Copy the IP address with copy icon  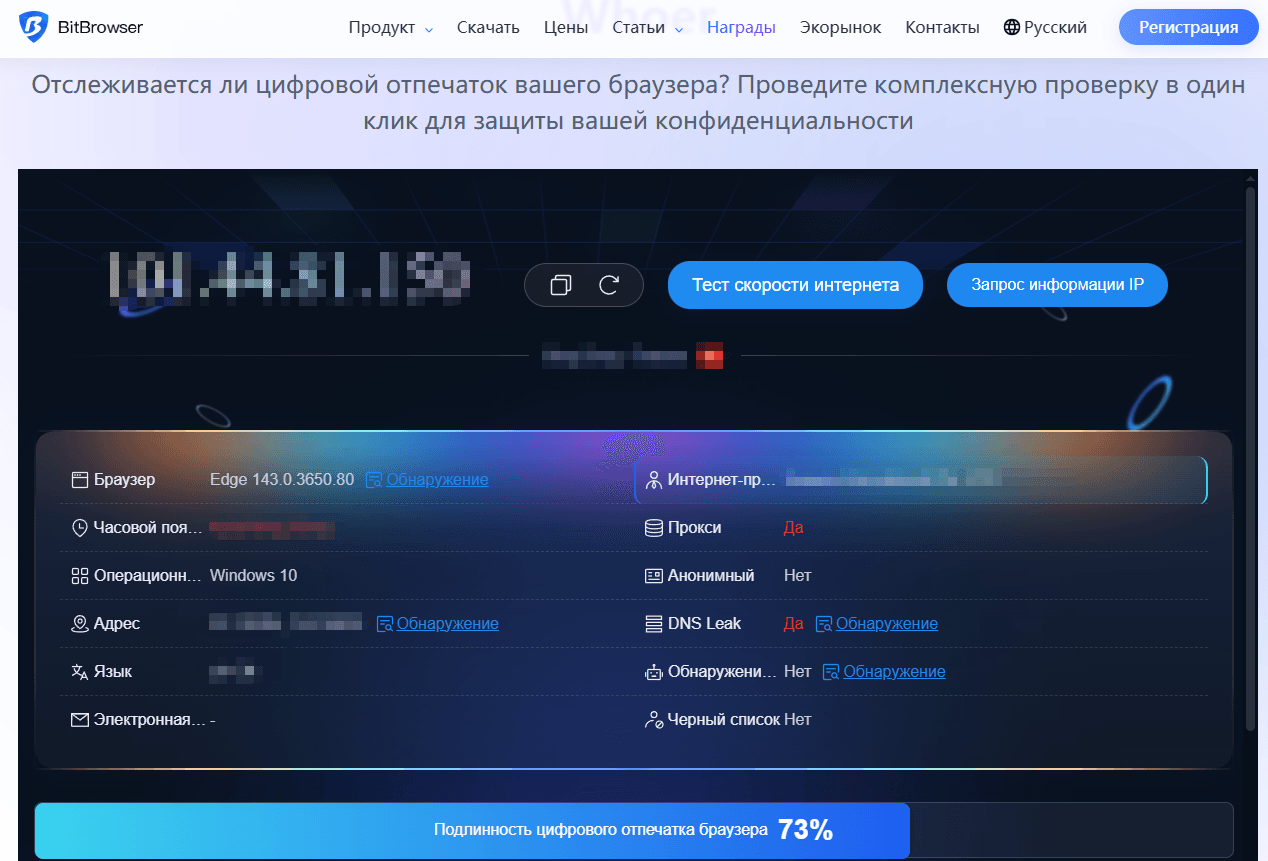click(x=561, y=286)
